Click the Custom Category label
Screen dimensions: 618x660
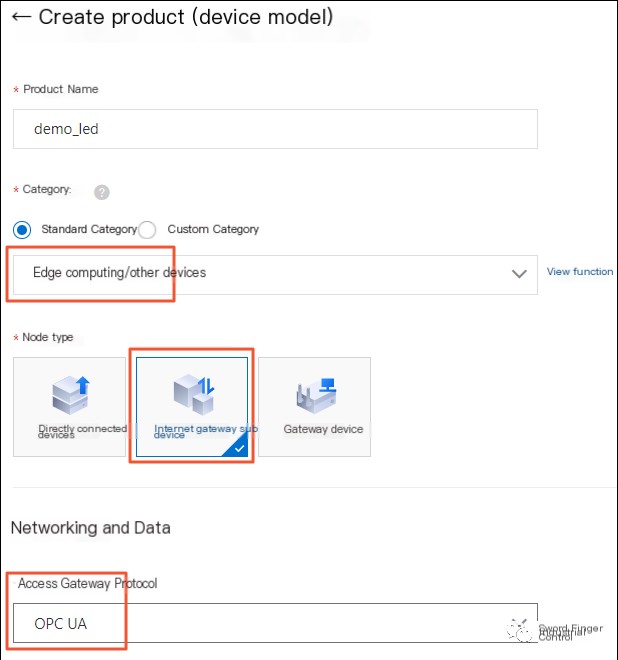tap(213, 229)
